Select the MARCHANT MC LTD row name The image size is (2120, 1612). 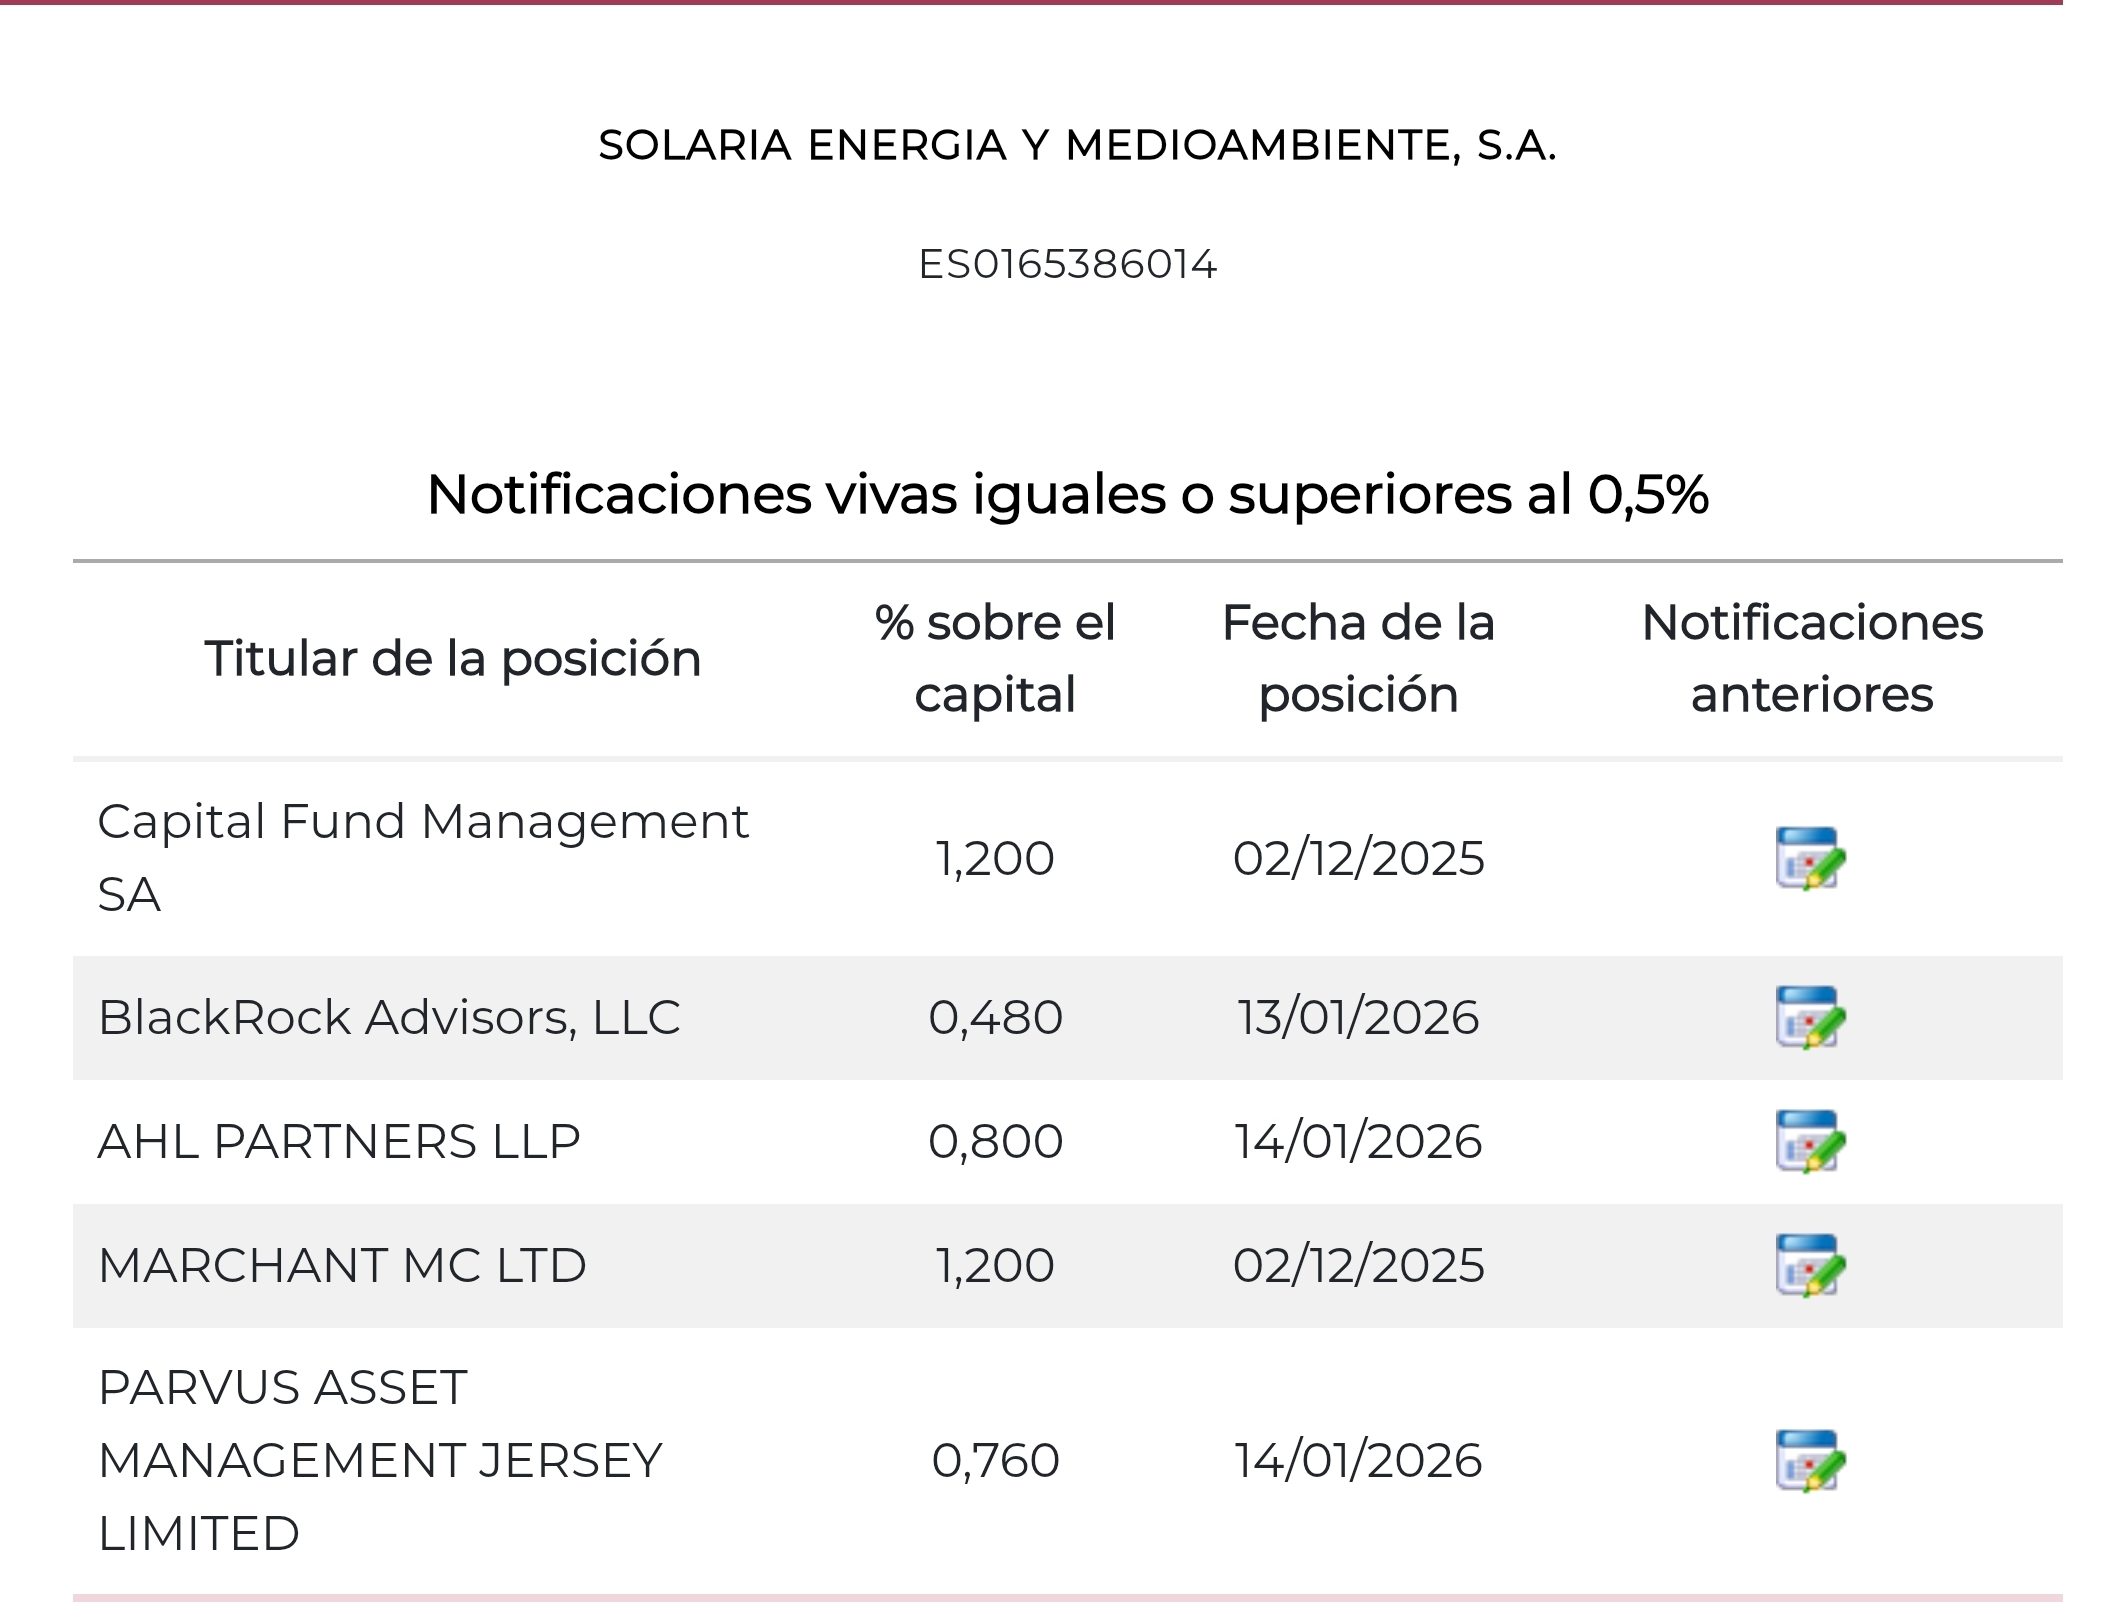pos(342,1265)
